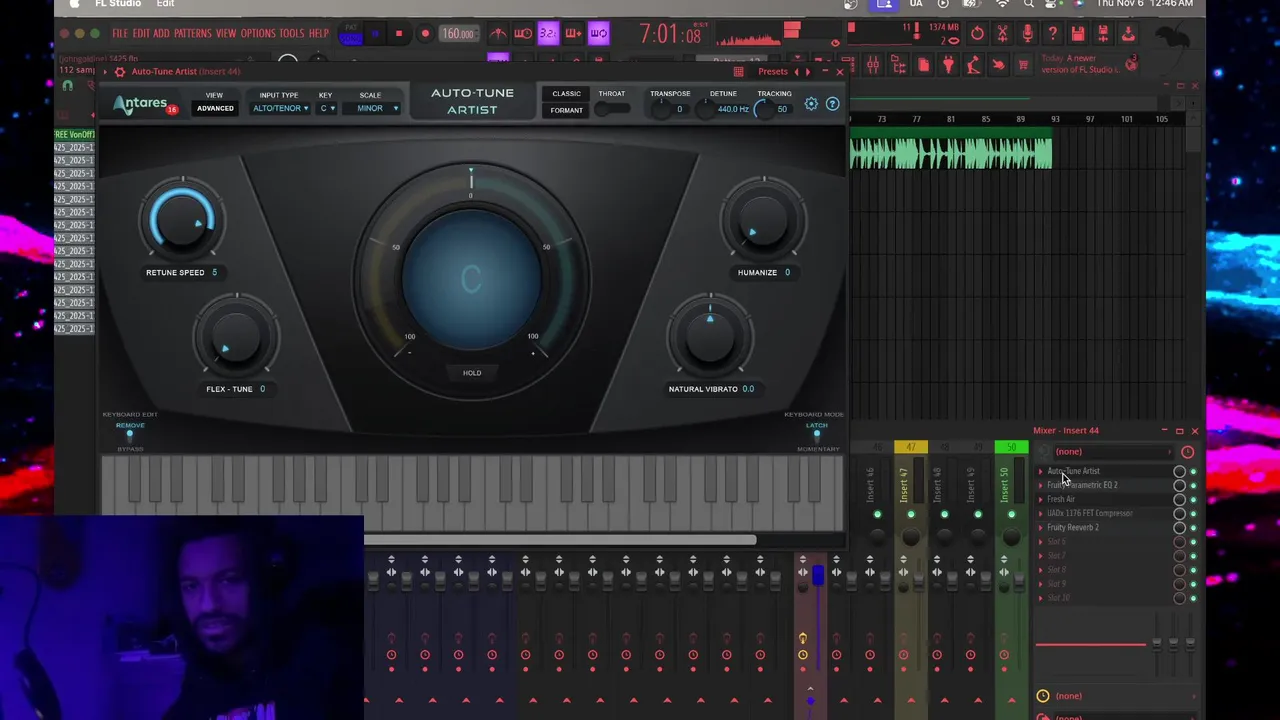Click save disk icon in top toolbar
Viewport: 1280px width, 720px height.
[1078, 34]
